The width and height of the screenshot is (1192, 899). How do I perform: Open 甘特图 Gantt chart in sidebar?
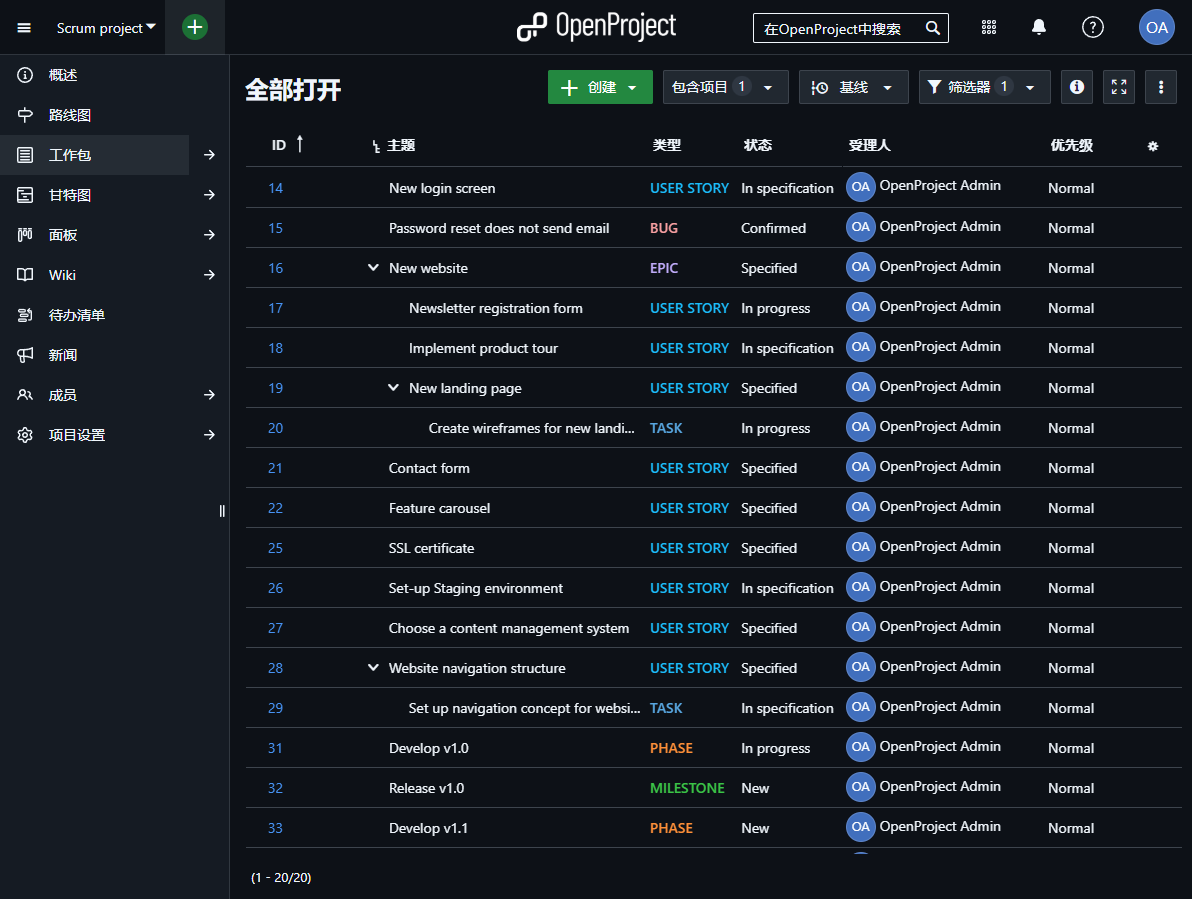(x=69, y=195)
